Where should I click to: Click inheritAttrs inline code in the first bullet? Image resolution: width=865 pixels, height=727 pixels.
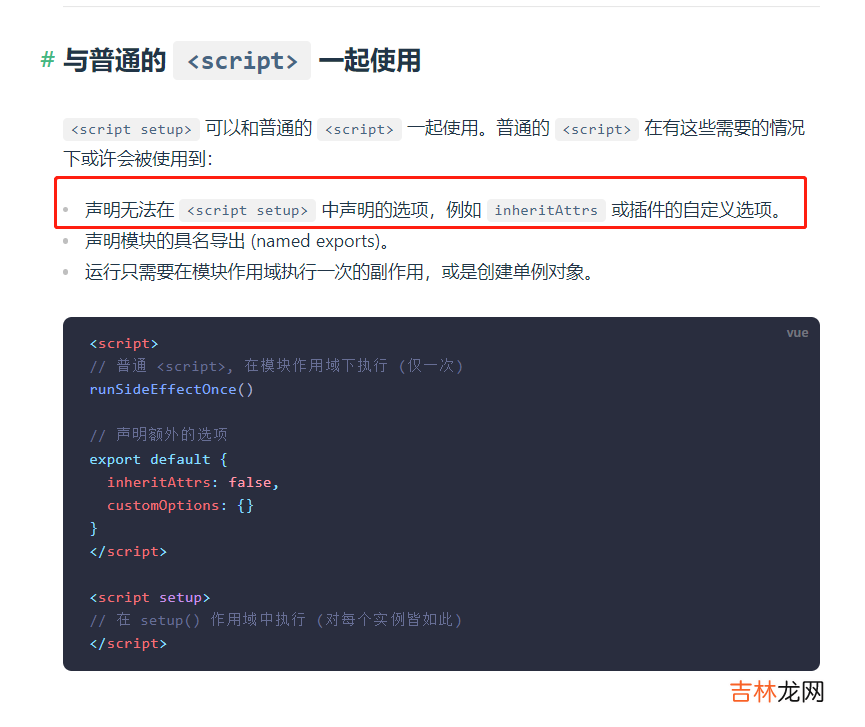click(546, 210)
